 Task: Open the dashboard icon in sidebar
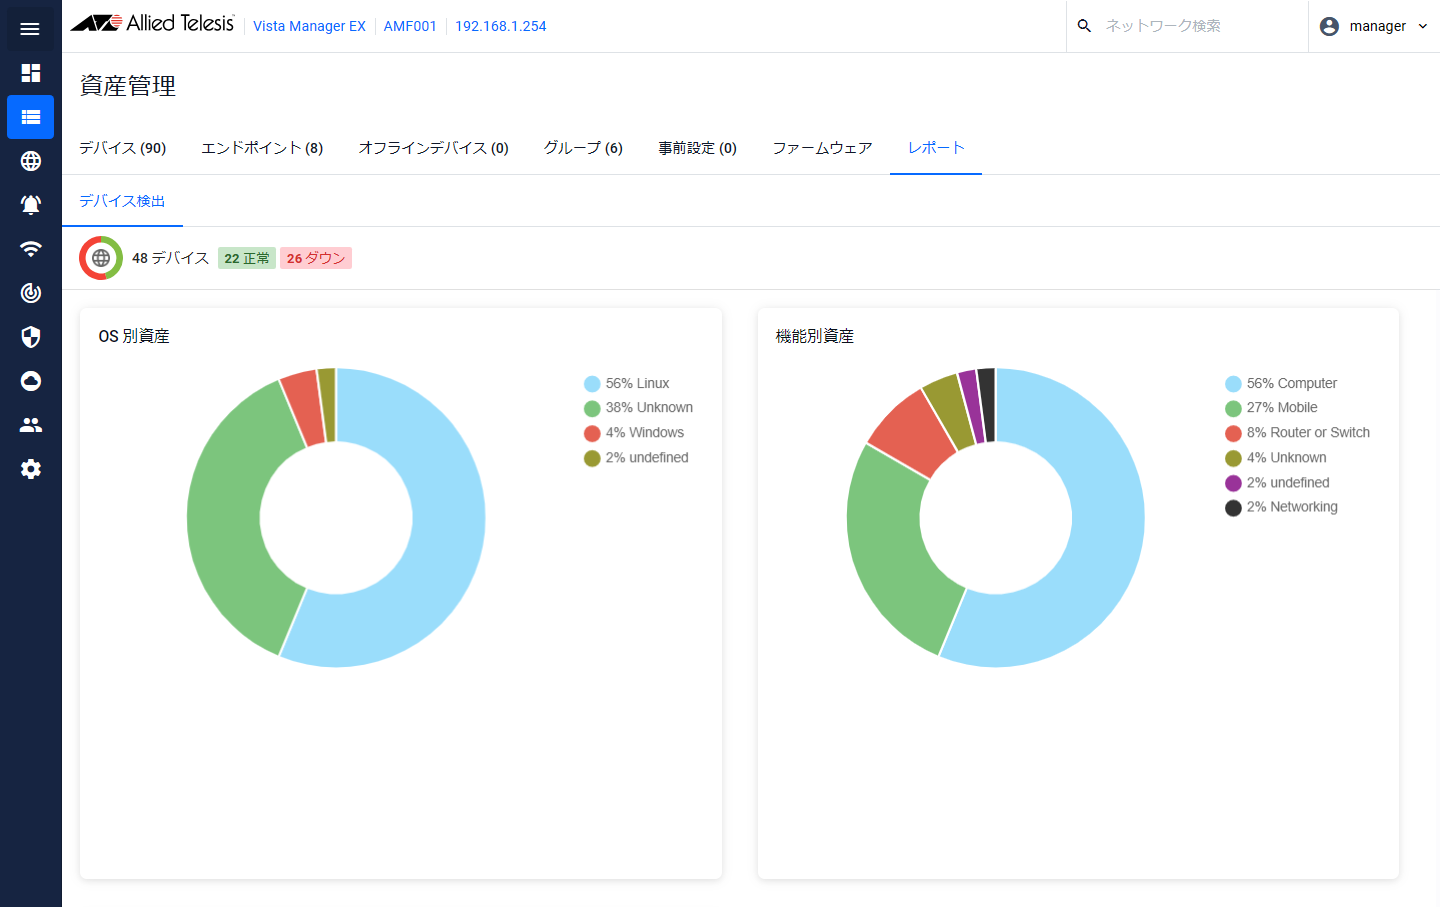click(x=30, y=73)
